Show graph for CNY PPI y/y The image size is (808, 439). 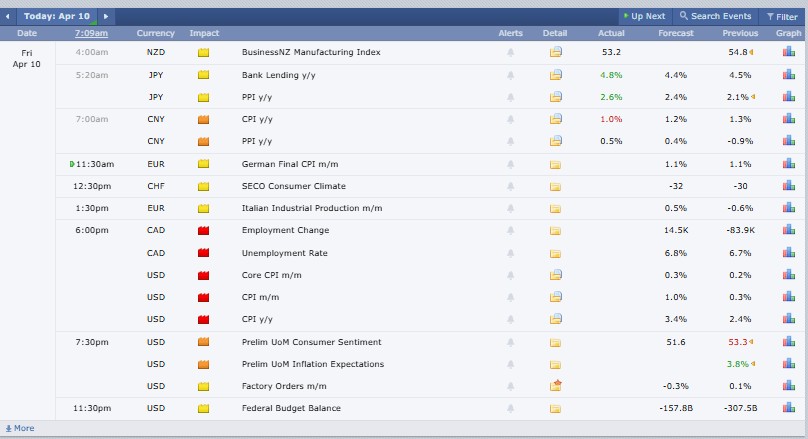pos(788,141)
